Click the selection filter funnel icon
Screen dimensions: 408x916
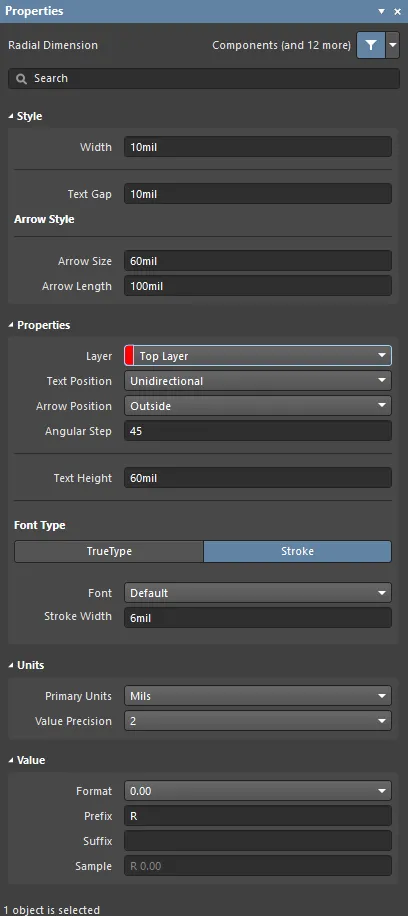(371, 45)
